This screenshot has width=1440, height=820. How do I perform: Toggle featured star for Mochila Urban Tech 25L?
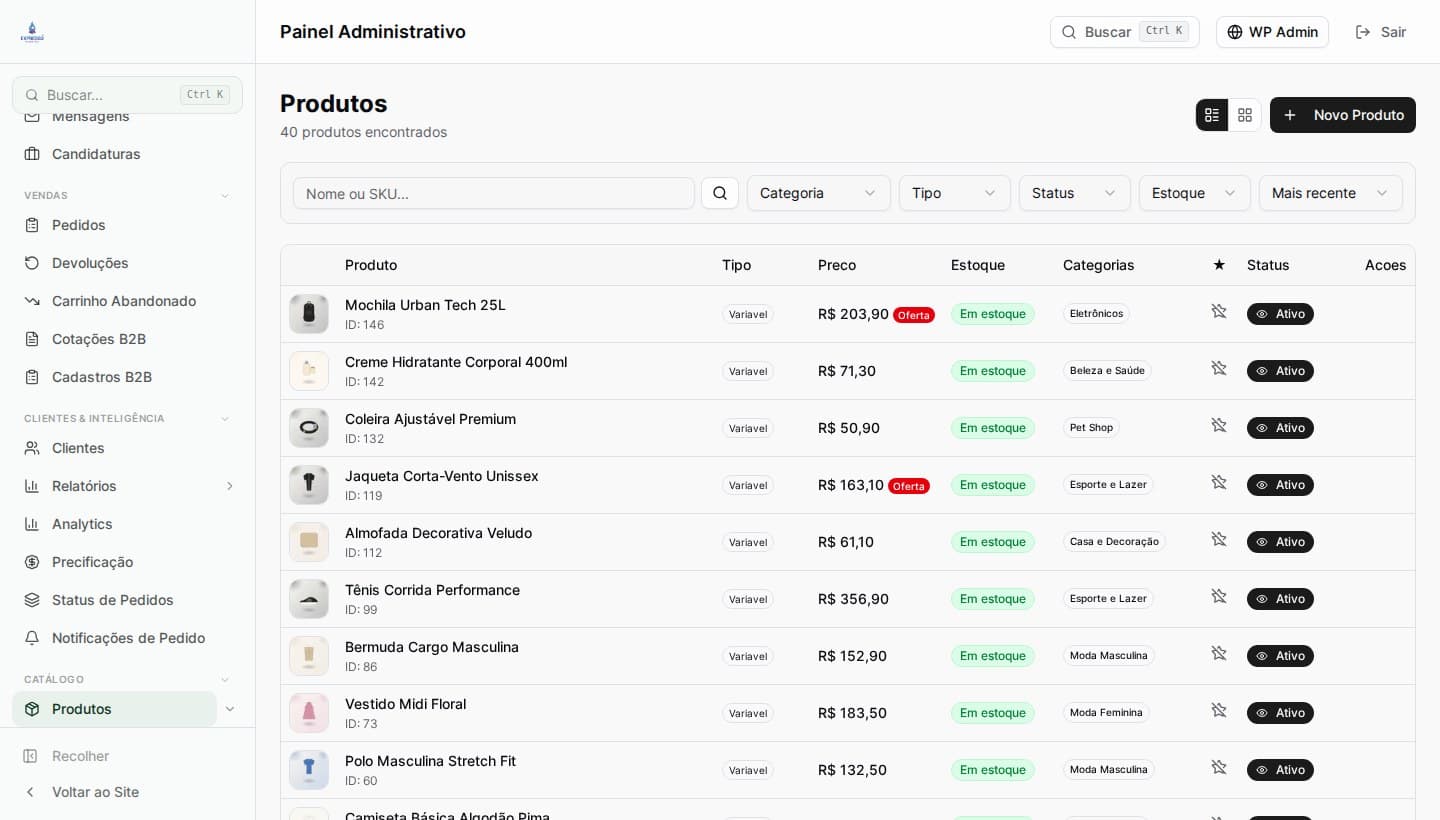pyautogui.click(x=1218, y=312)
